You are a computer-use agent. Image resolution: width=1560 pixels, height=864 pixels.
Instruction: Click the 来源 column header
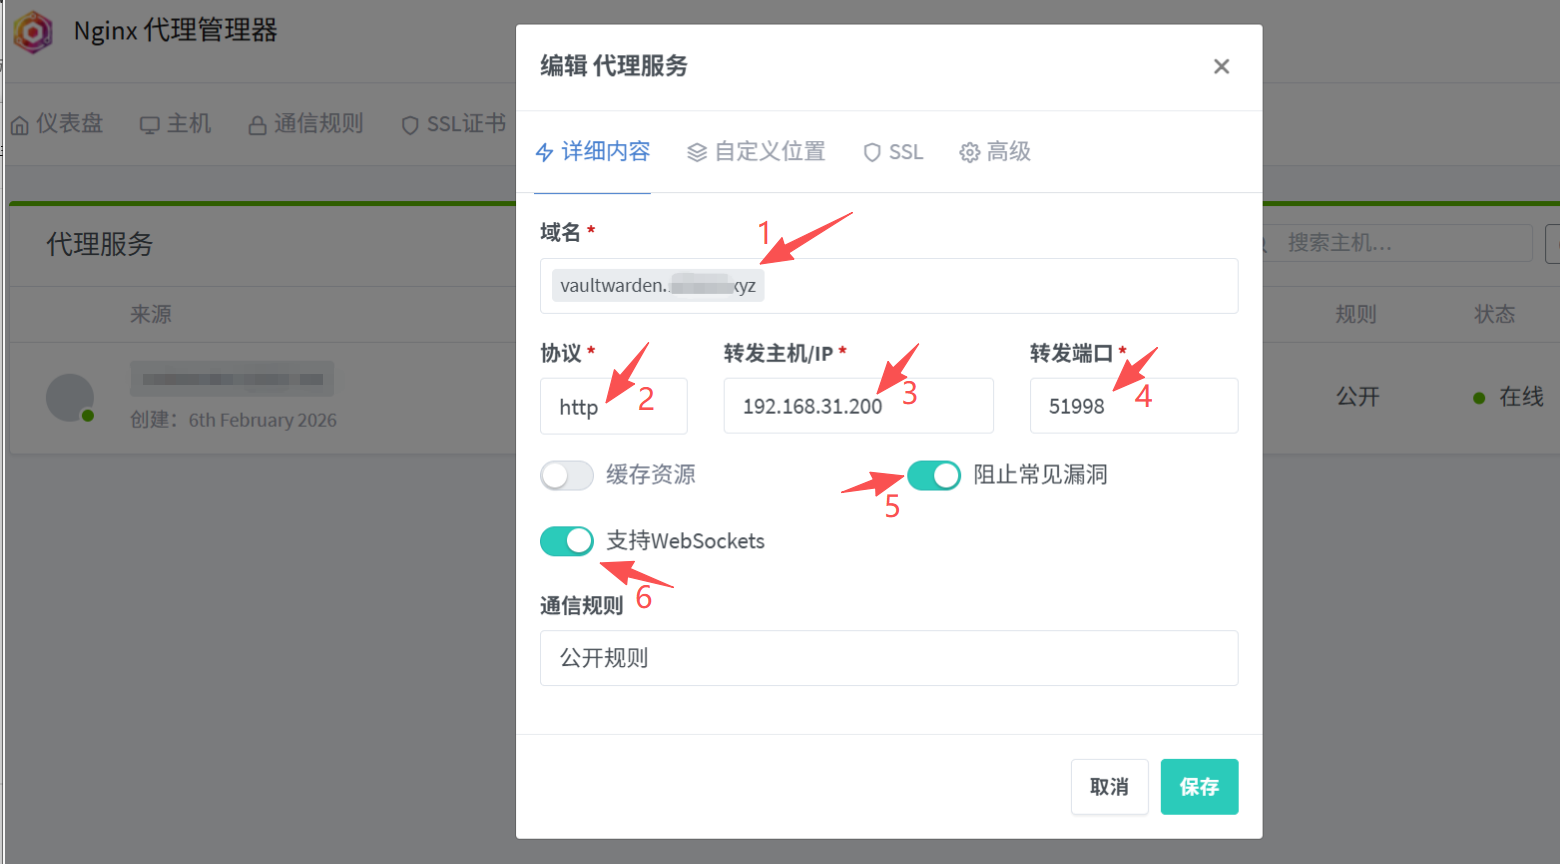(x=151, y=315)
